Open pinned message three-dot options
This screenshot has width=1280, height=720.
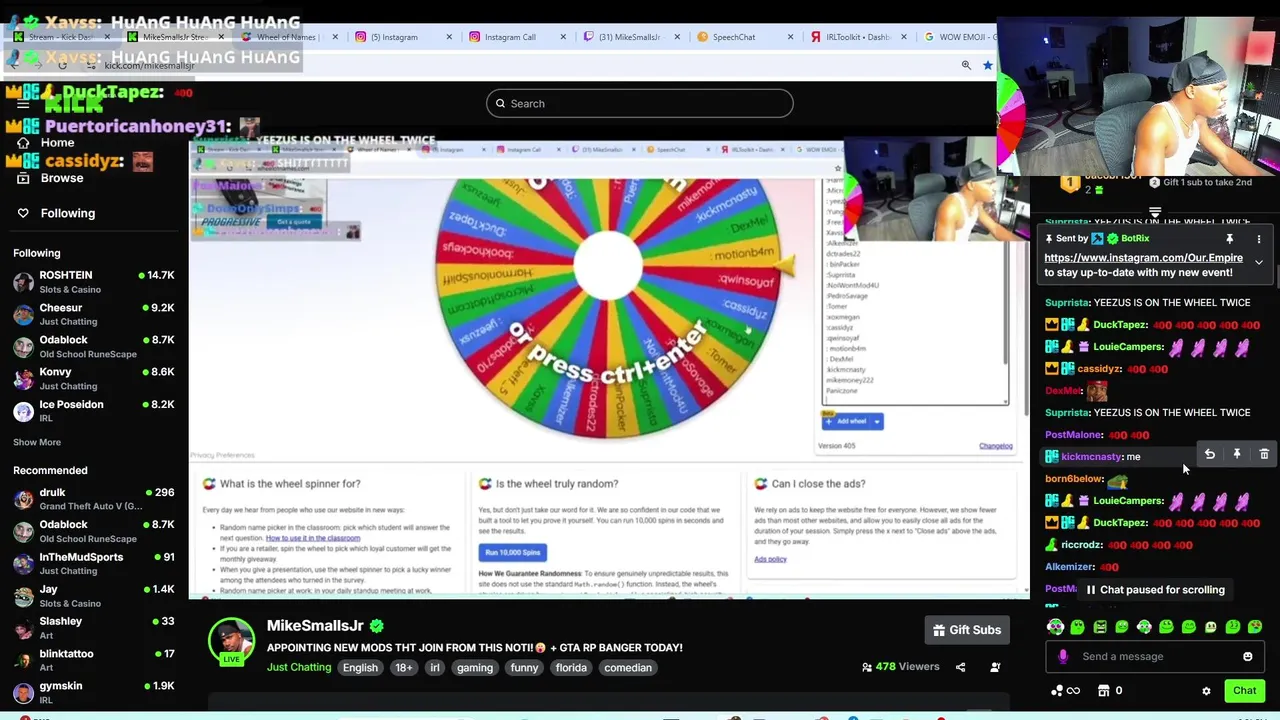click(1259, 239)
